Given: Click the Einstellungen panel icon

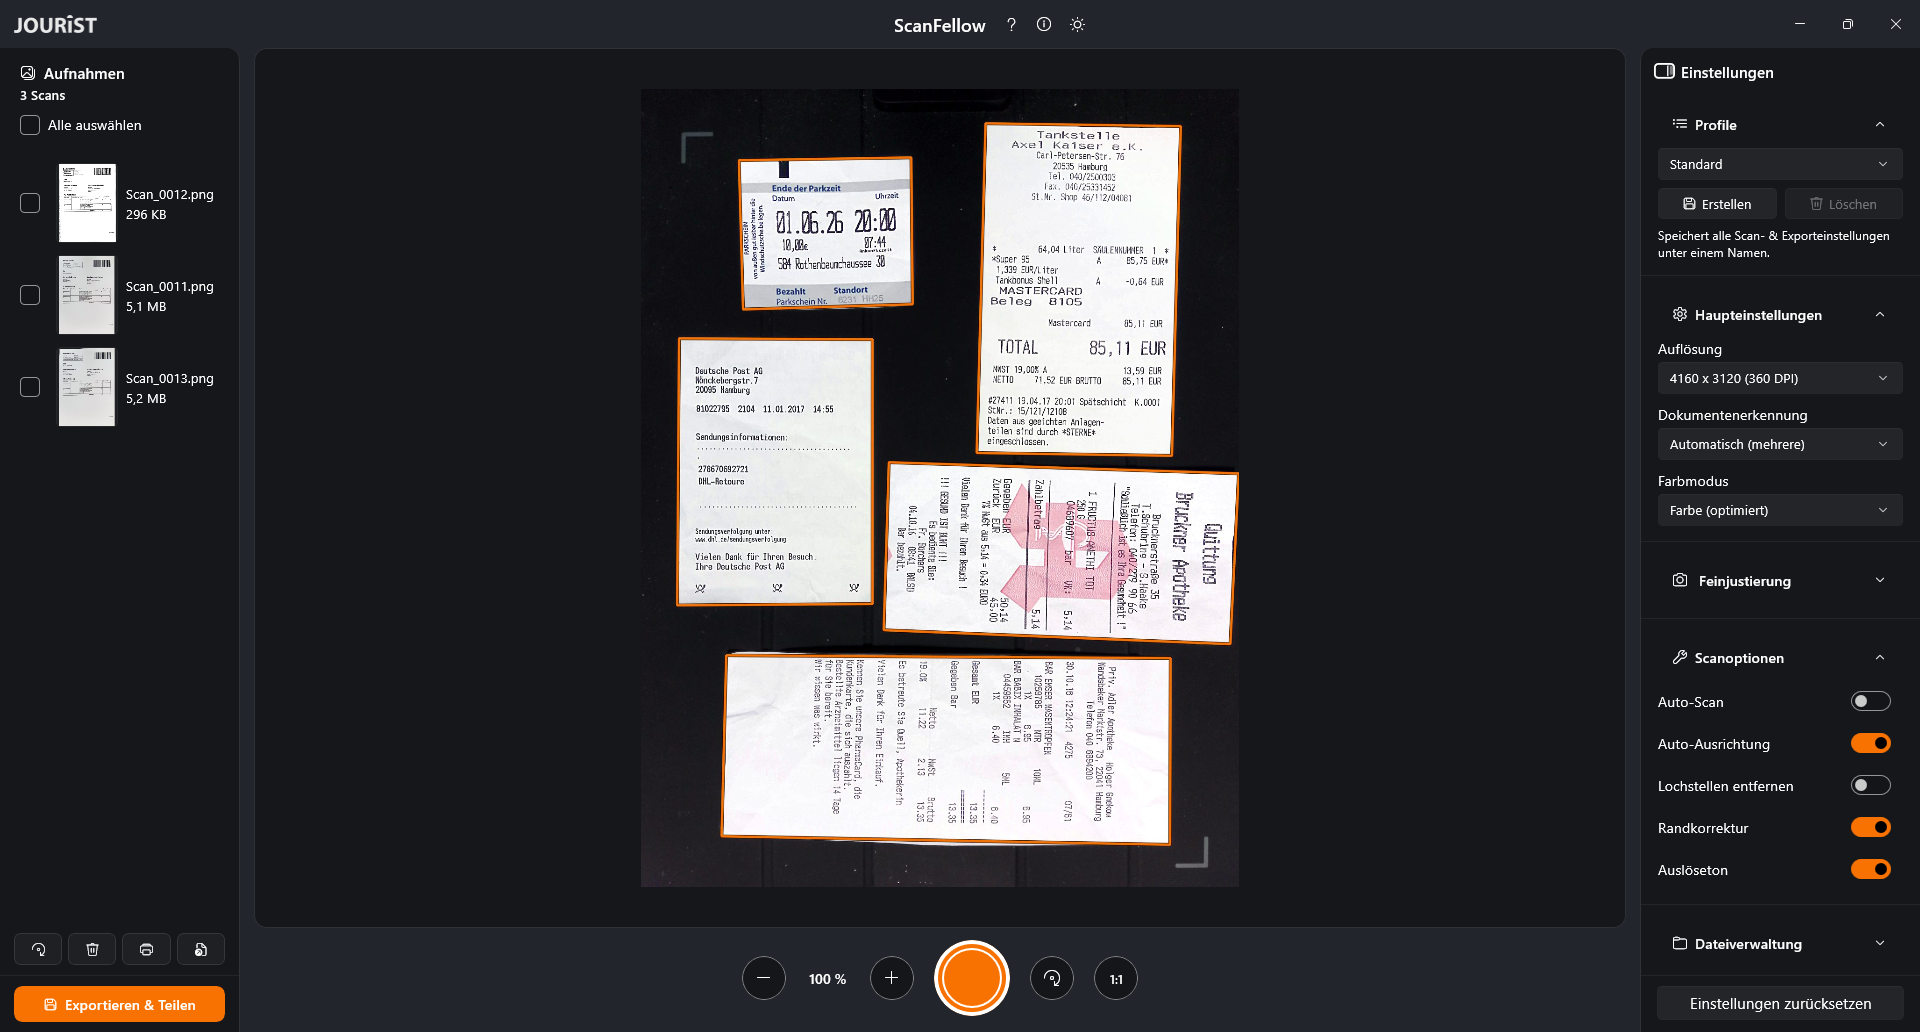Looking at the screenshot, I should pyautogui.click(x=1664, y=72).
